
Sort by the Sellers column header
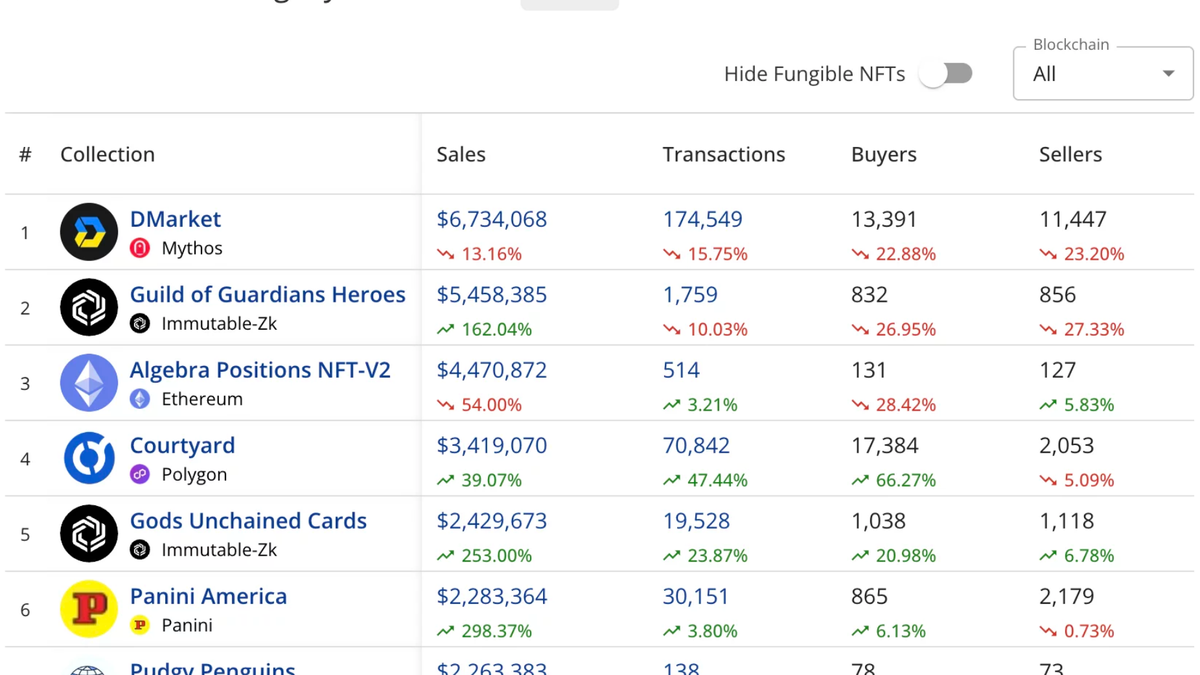click(x=1070, y=154)
